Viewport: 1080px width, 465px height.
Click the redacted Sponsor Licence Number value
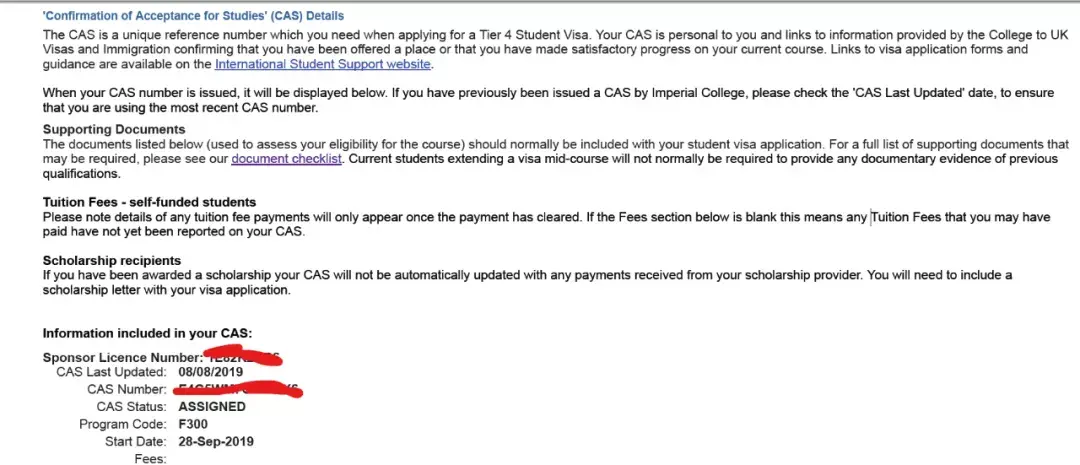242,356
